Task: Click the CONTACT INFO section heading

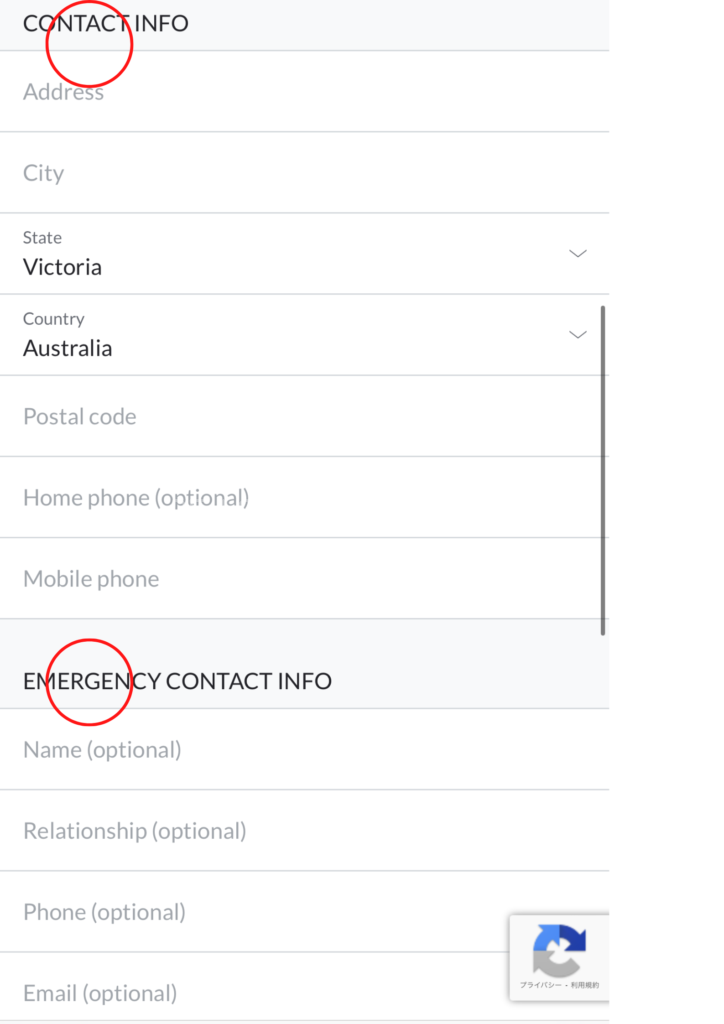Action: coord(105,23)
